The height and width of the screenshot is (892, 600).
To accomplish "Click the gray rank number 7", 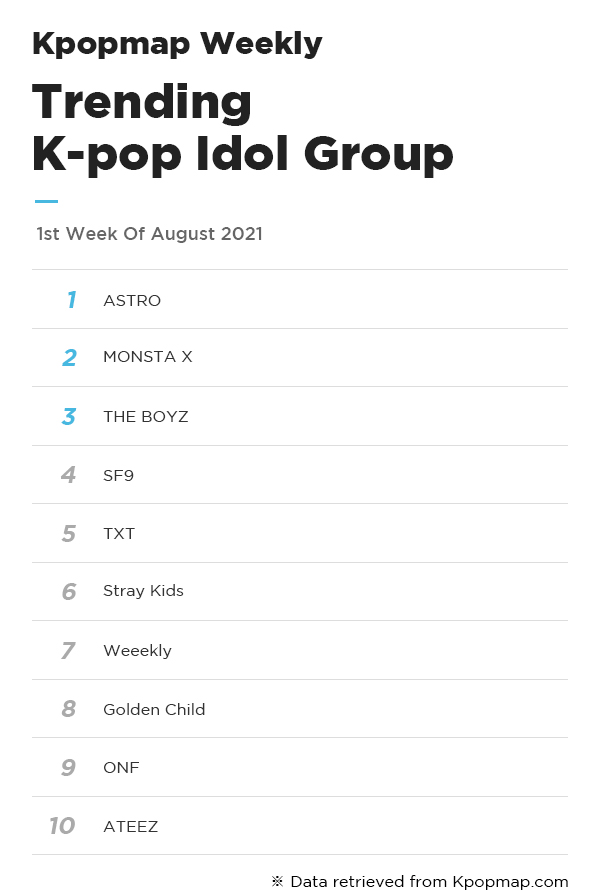I will pyautogui.click(x=68, y=650).
